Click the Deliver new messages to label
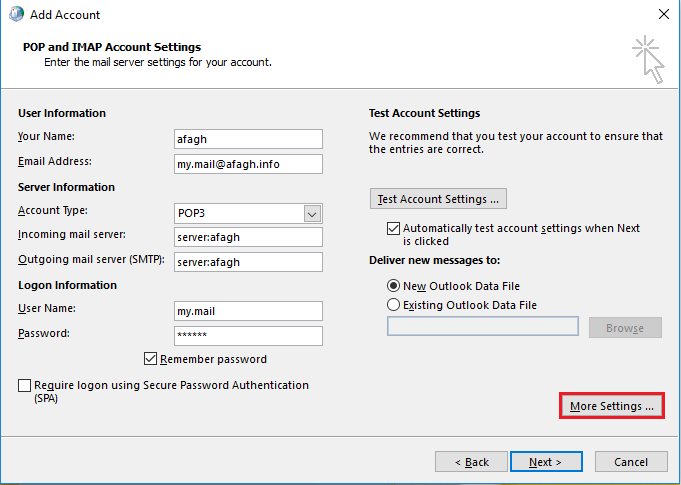 435,261
